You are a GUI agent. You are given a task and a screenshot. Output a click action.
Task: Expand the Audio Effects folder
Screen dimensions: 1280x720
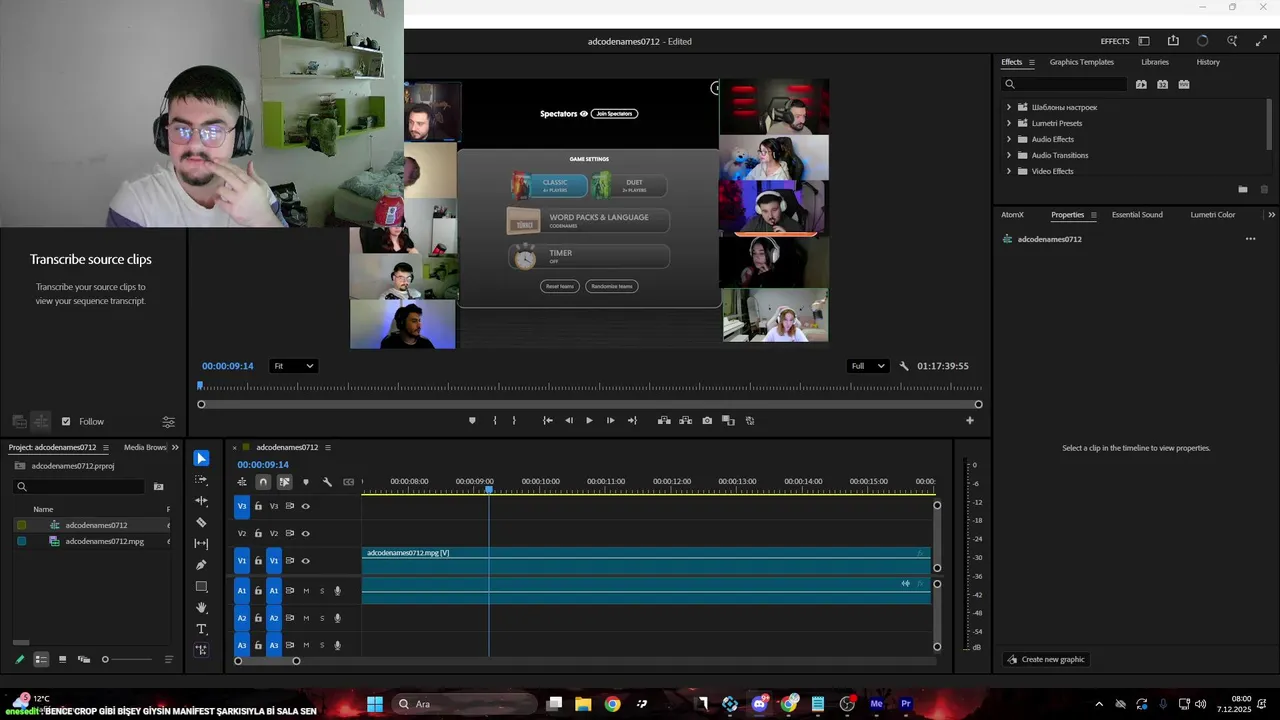click(1008, 139)
